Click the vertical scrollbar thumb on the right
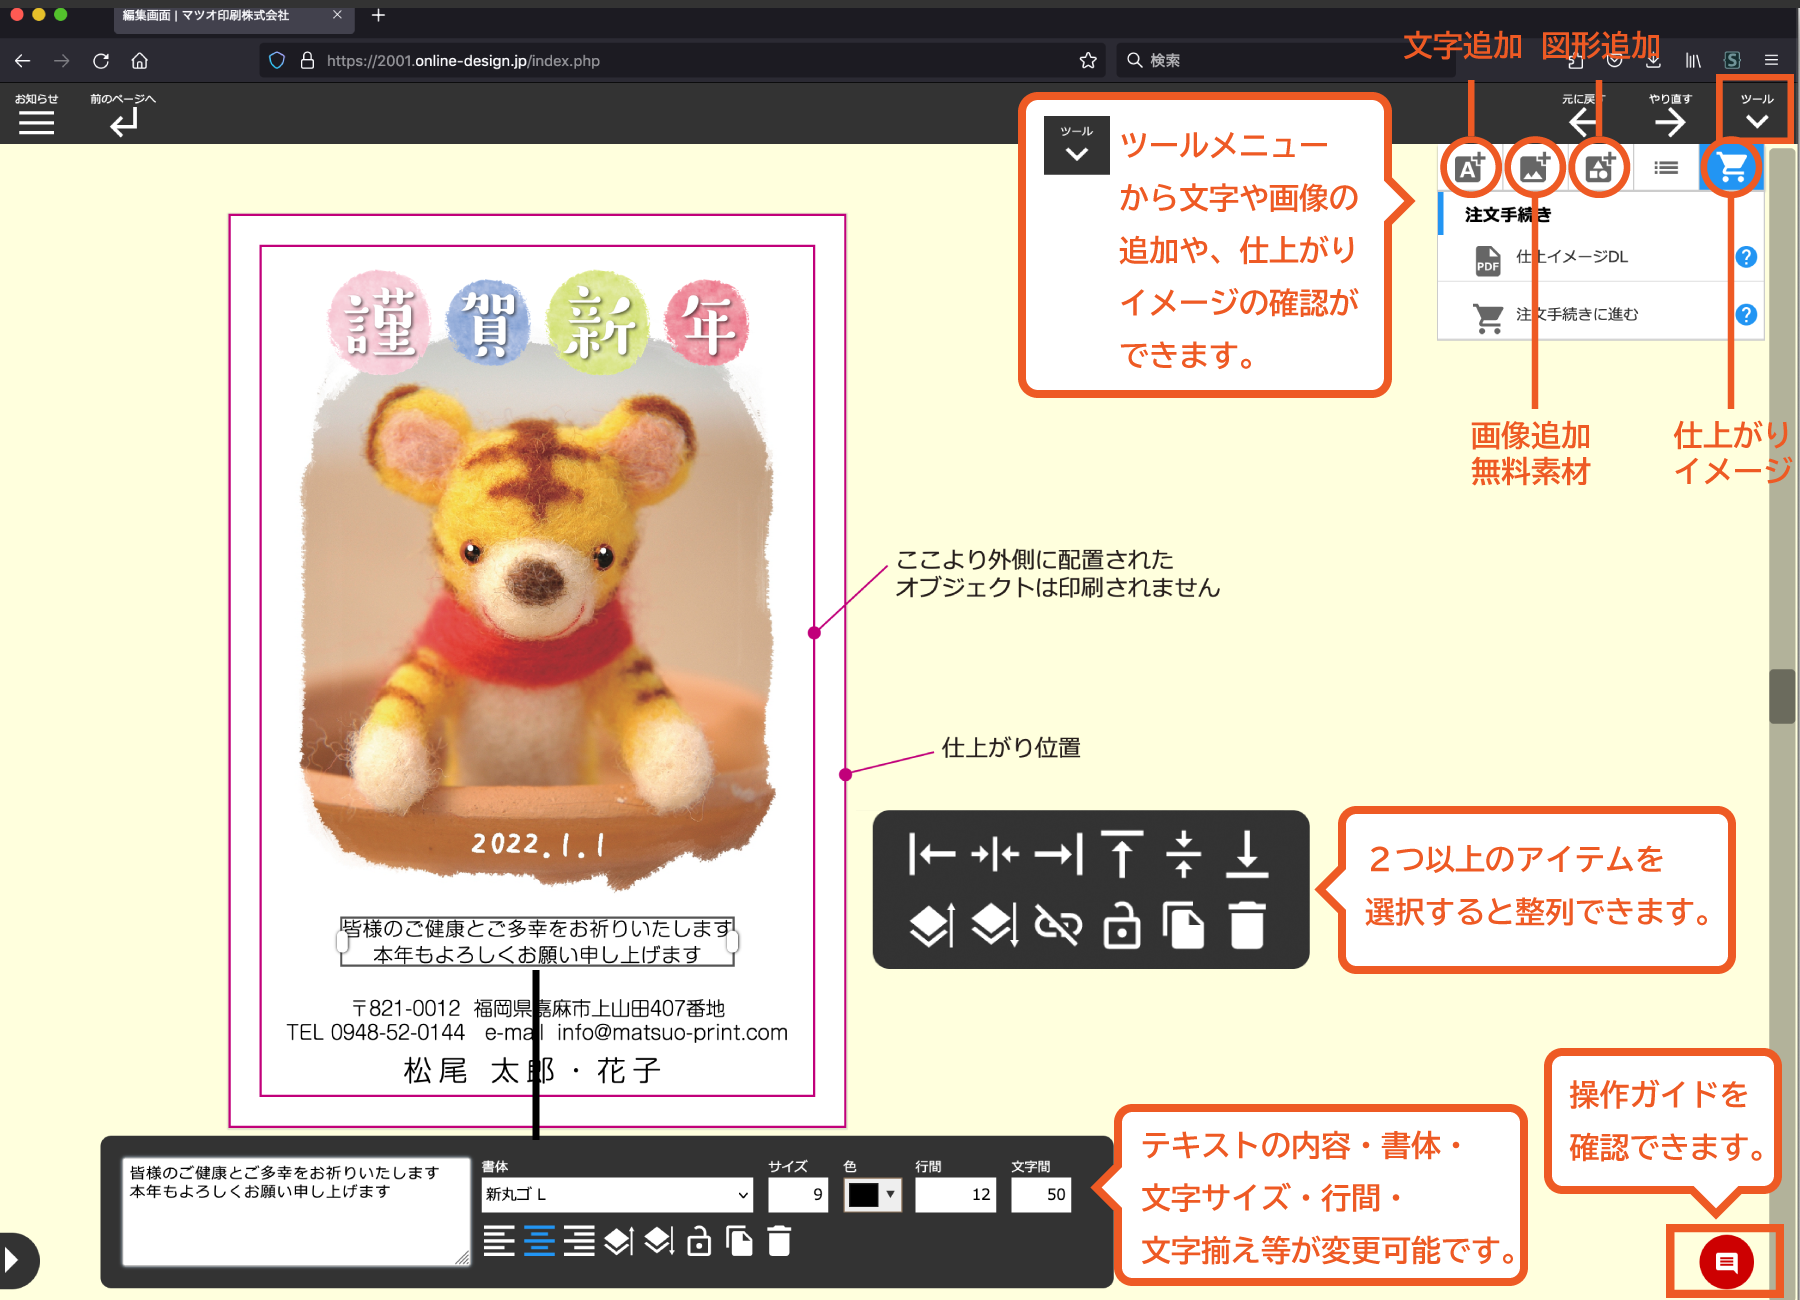Viewport: 1800px width, 1300px height. (x=1782, y=696)
